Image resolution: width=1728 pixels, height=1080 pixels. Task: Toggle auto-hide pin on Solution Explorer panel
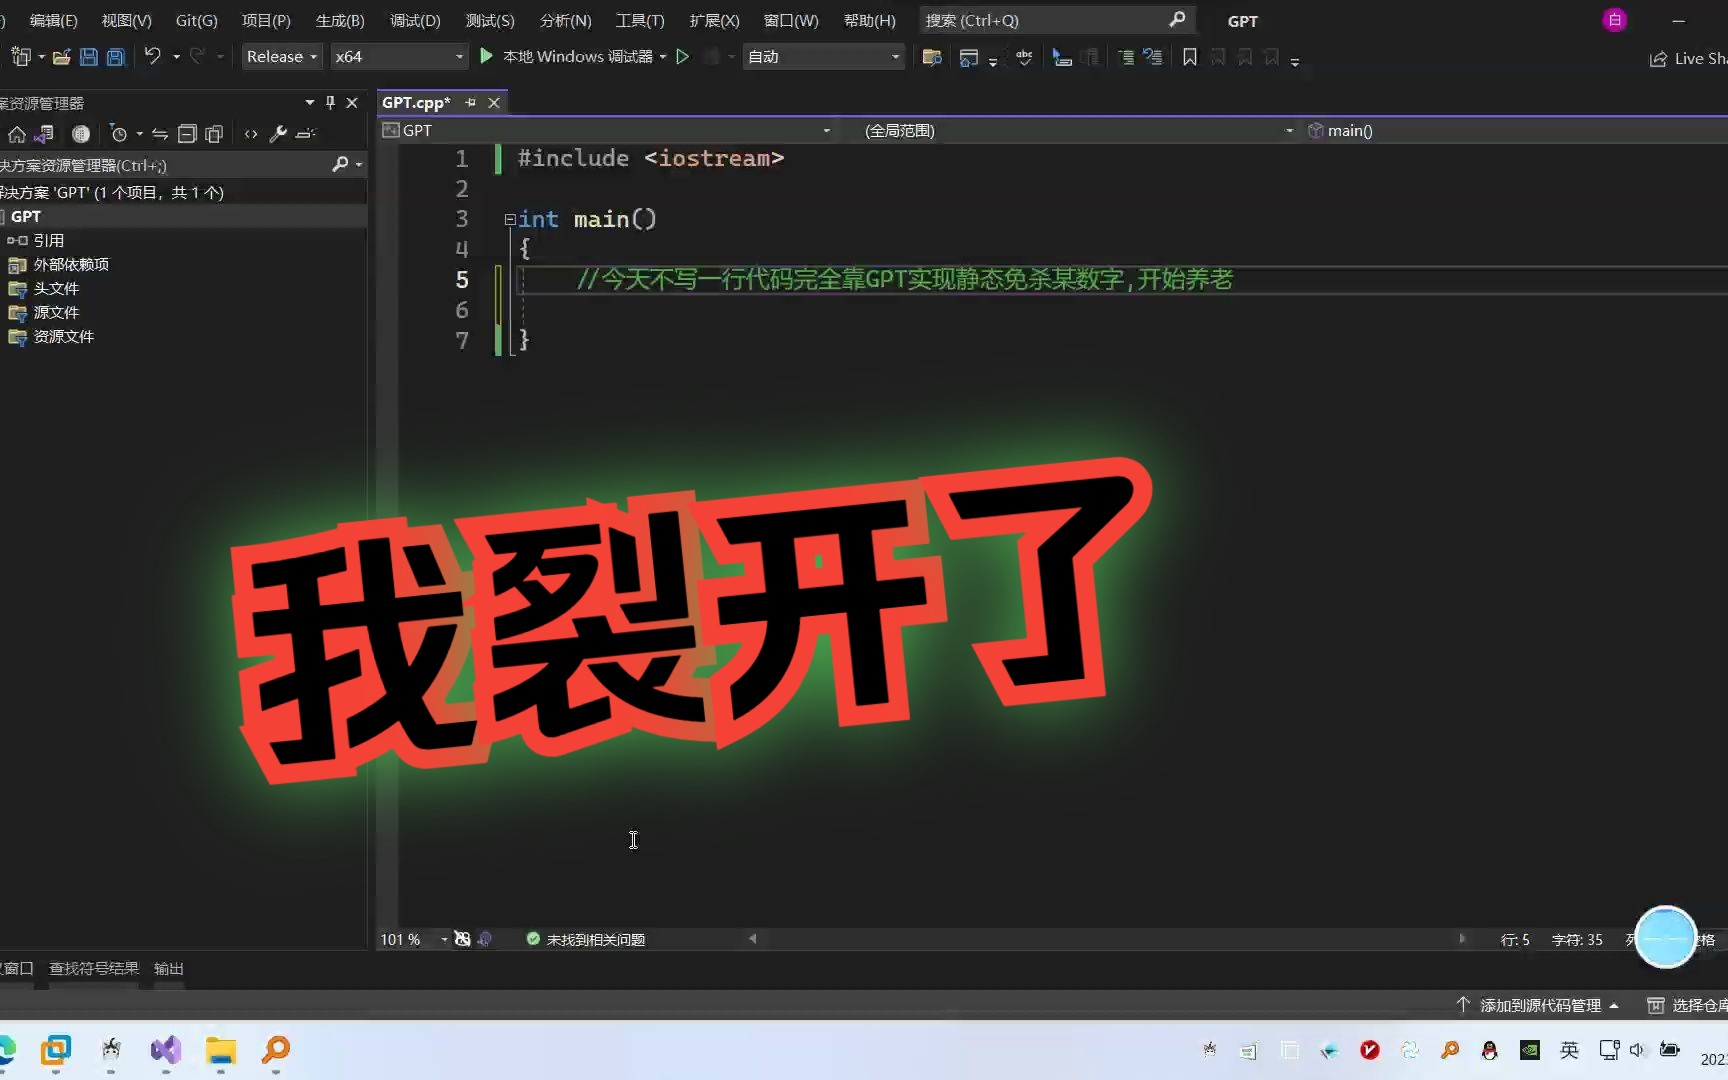pyautogui.click(x=329, y=102)
